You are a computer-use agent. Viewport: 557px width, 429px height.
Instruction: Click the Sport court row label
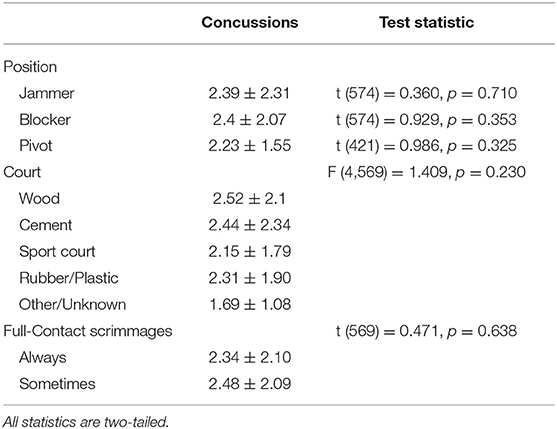pos(57,251)
